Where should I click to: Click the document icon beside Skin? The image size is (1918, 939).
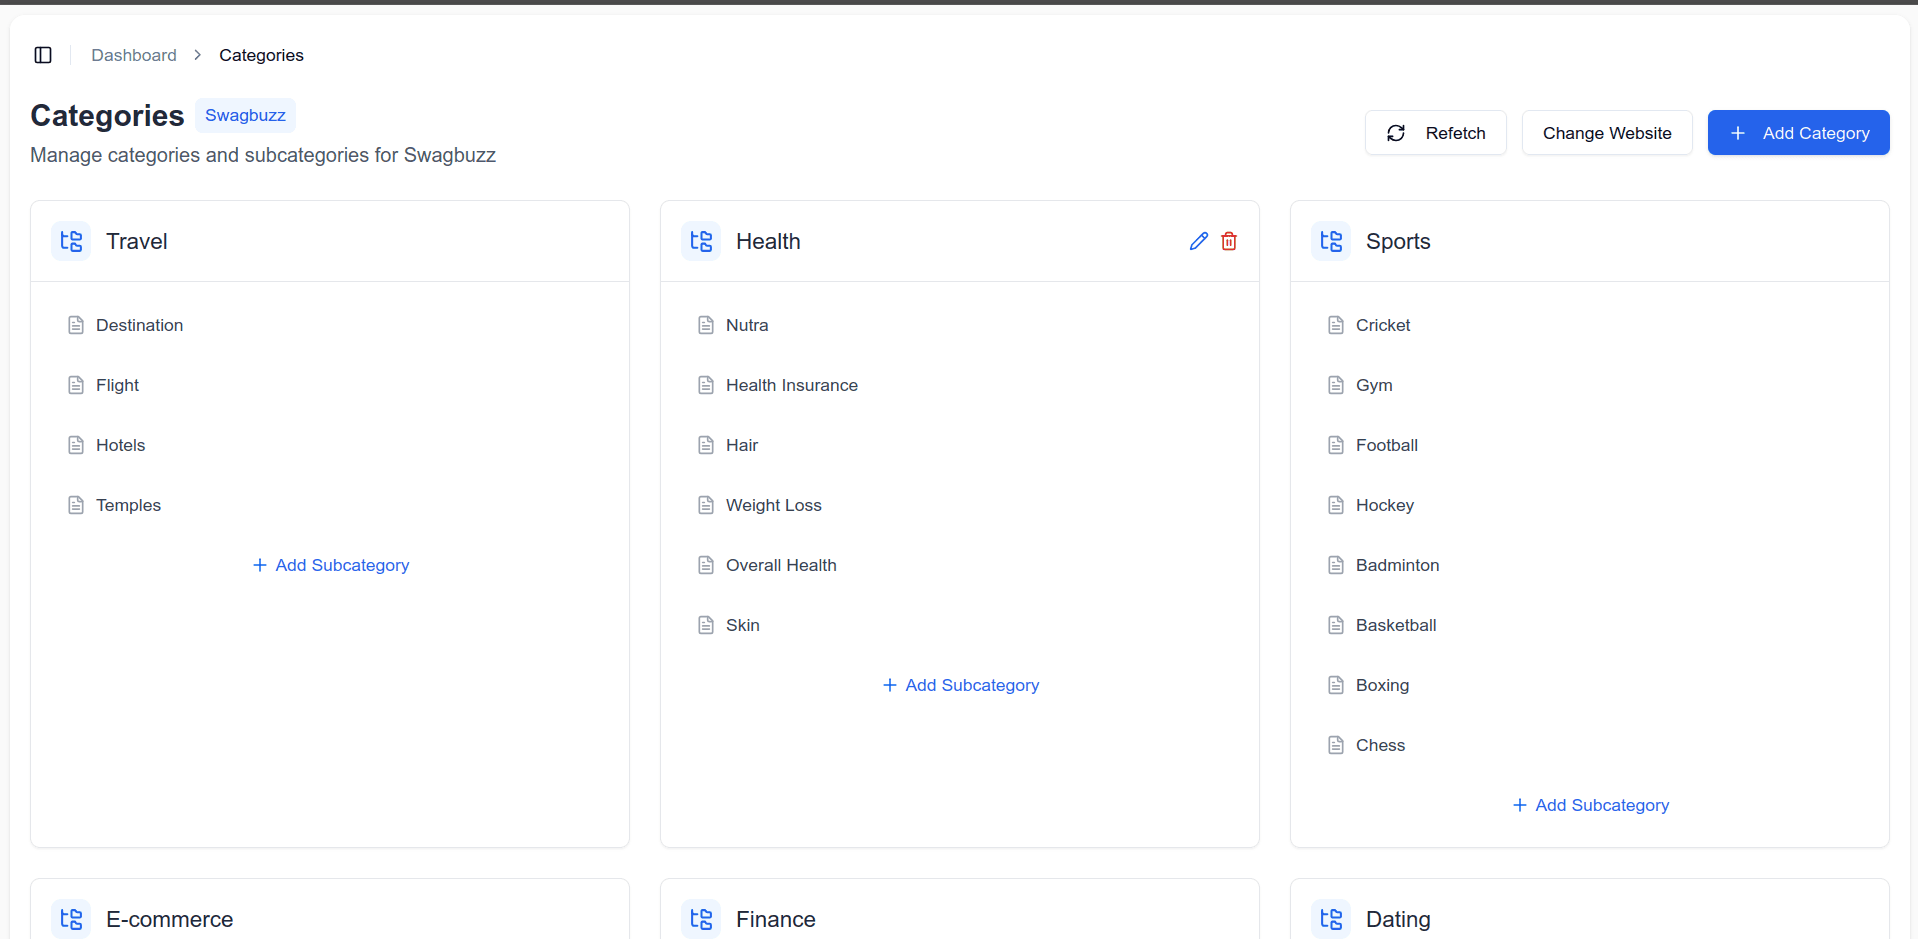tap(706, 625)
